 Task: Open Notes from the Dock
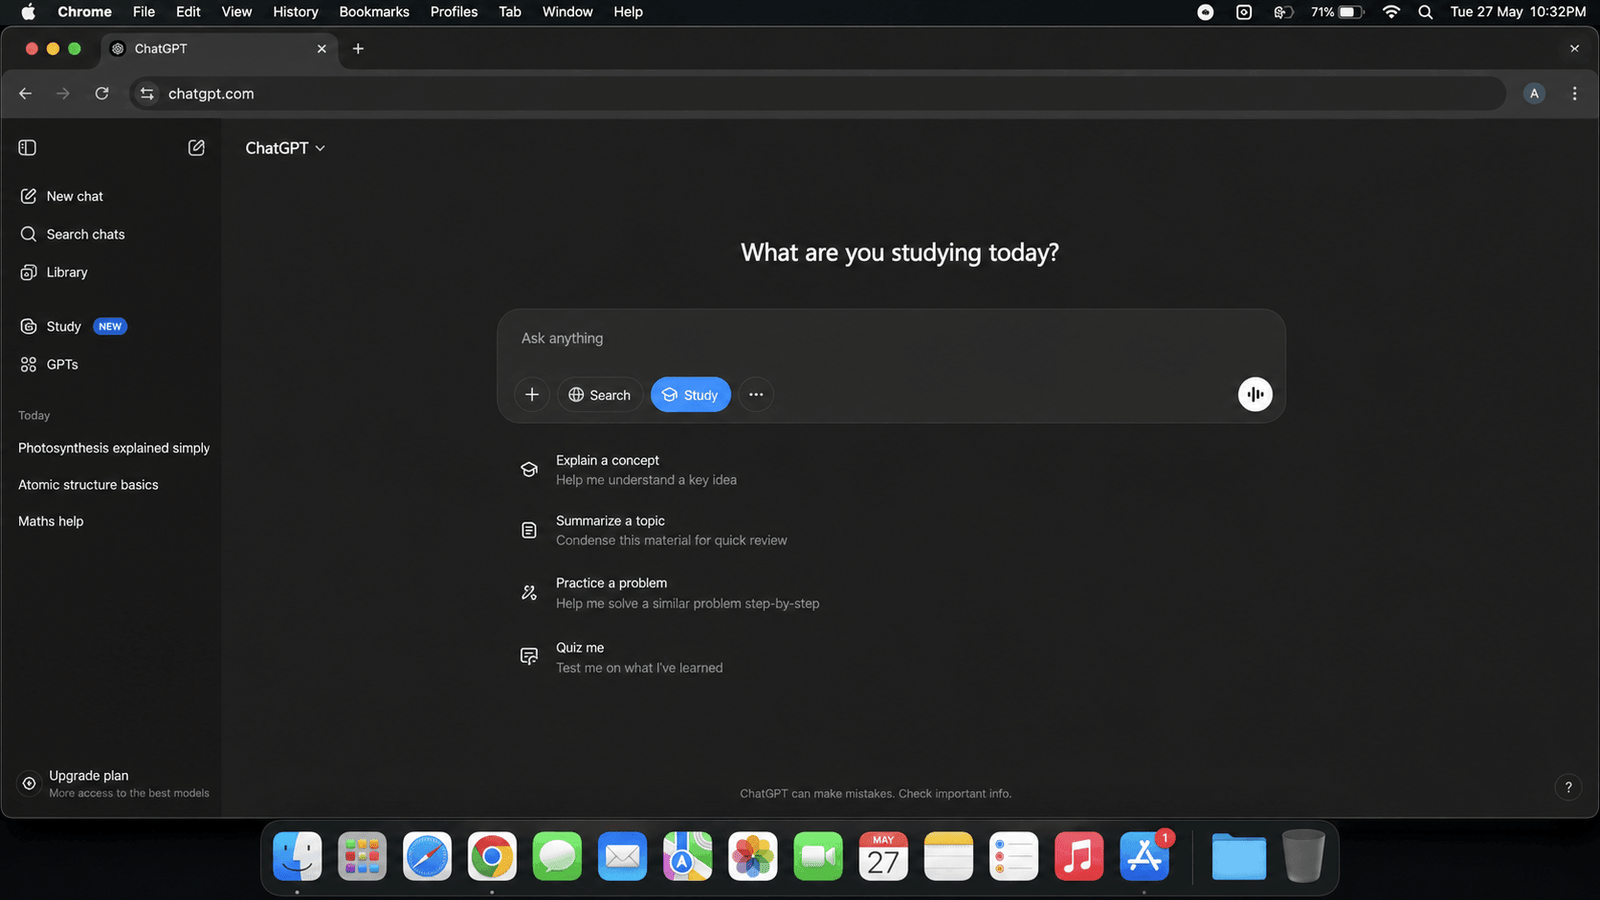(x=948, y=856)
